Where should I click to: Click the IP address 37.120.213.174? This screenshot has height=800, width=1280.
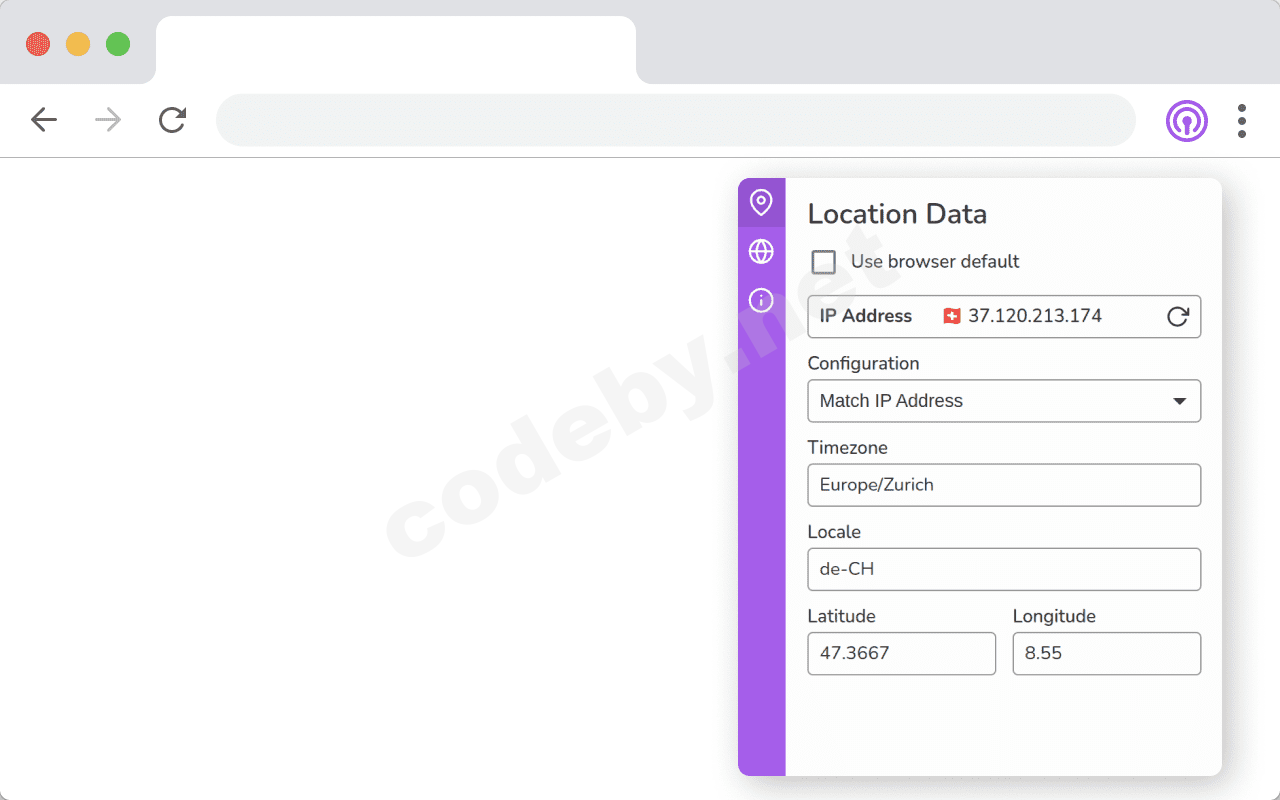coord(1035,316)
